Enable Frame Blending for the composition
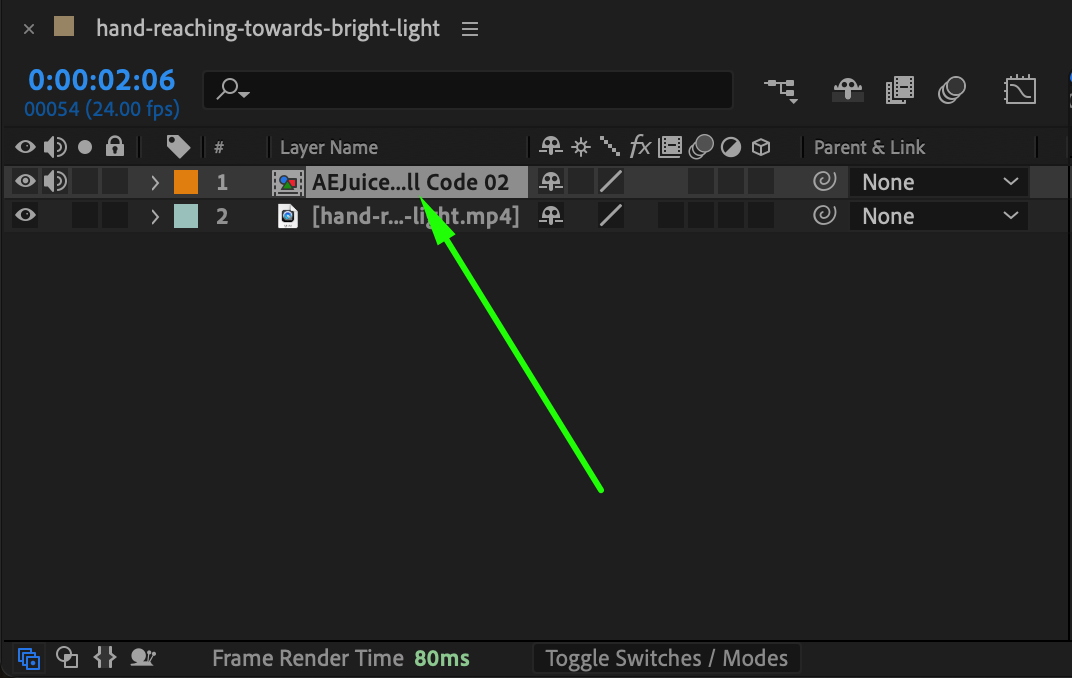Screen dimensions: 1072x678 coord(900,90)
